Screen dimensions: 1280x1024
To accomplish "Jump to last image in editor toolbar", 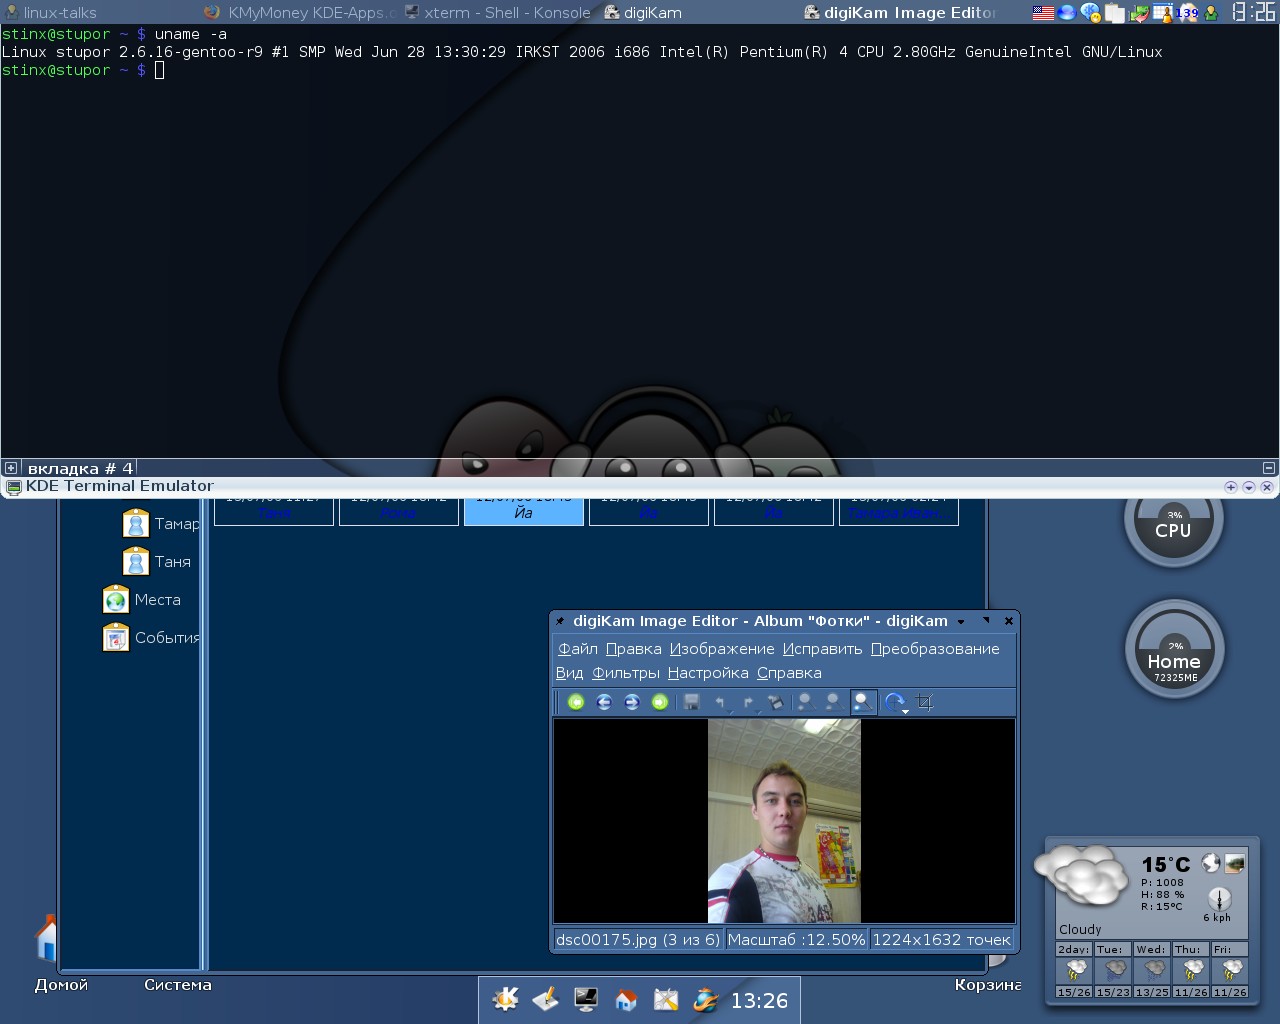I will [x=660, y=702].
